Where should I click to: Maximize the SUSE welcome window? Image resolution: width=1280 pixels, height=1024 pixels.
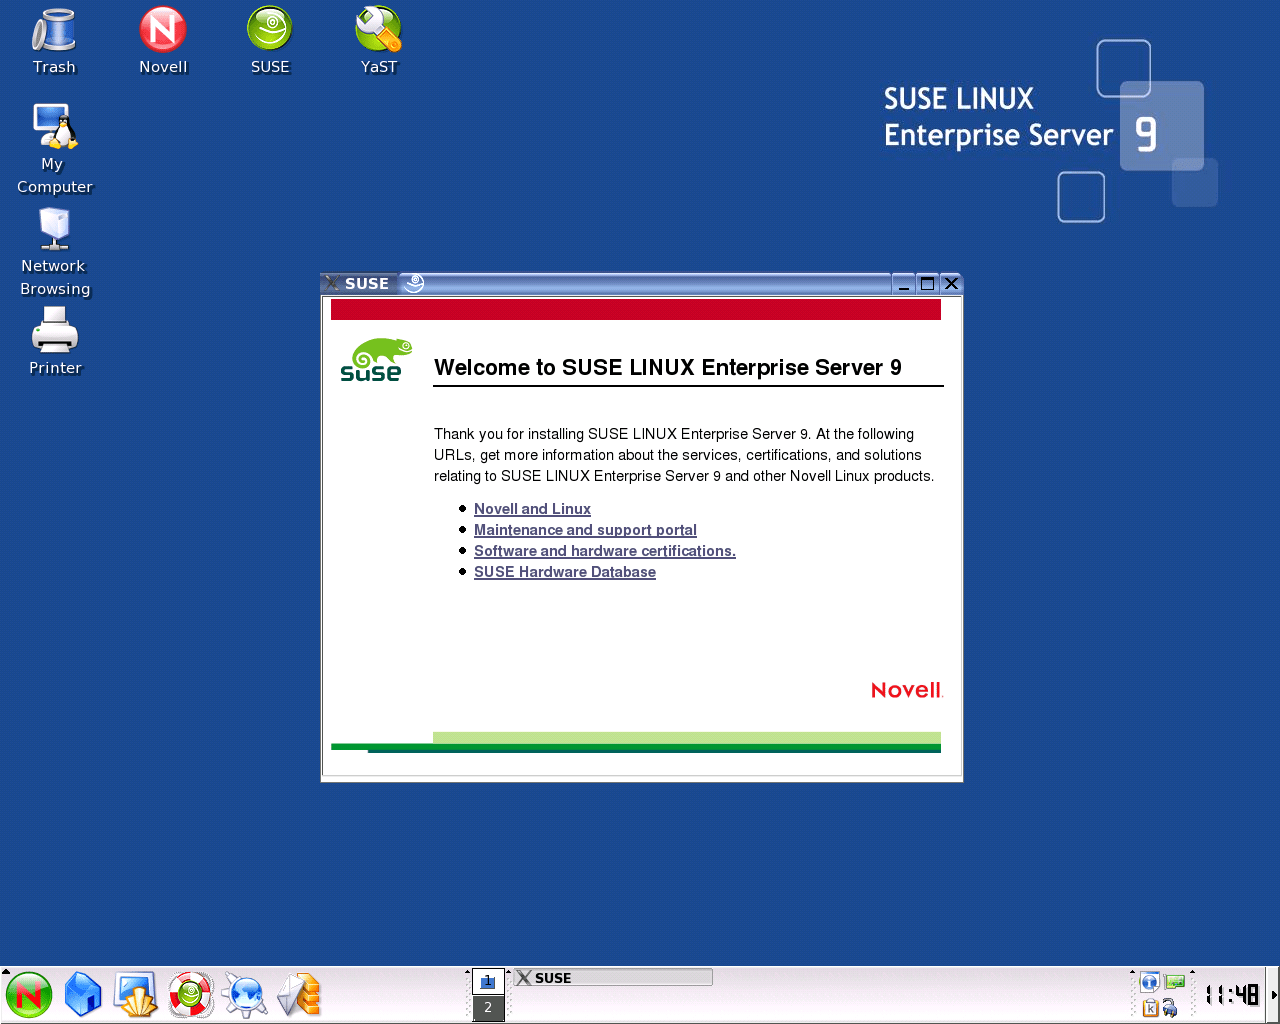point(927,284)
